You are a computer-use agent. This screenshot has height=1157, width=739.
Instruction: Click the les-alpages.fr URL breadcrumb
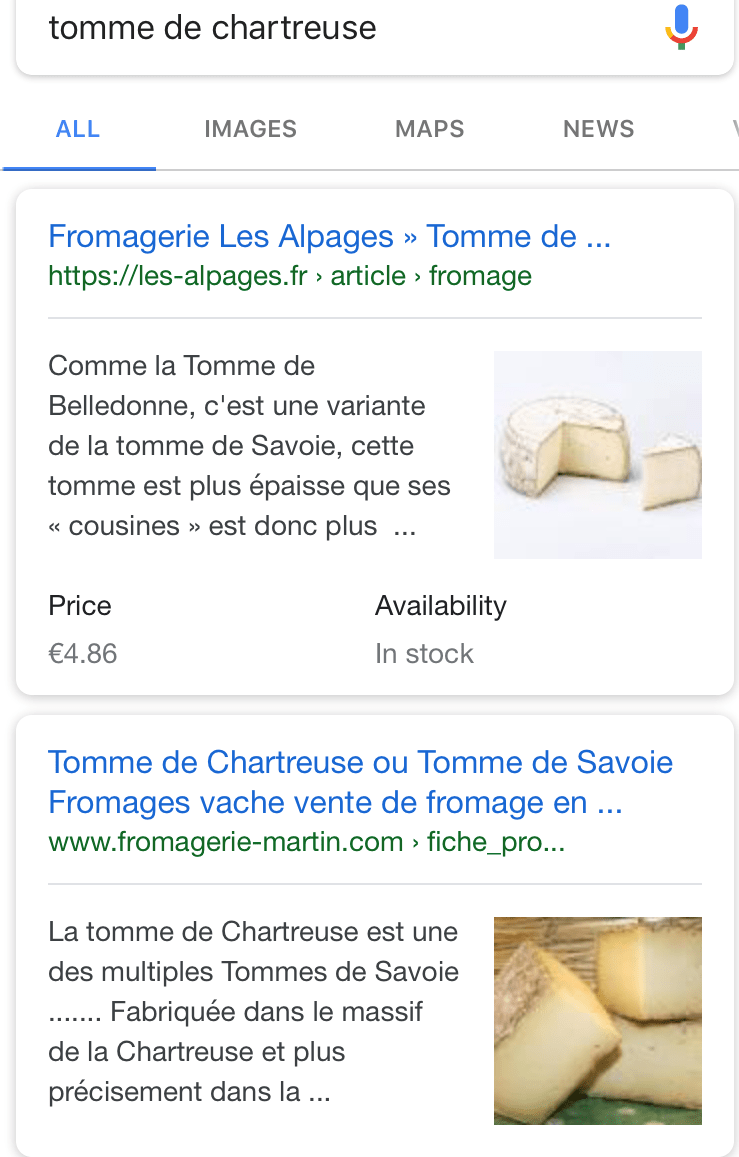[x=290, y=276]
